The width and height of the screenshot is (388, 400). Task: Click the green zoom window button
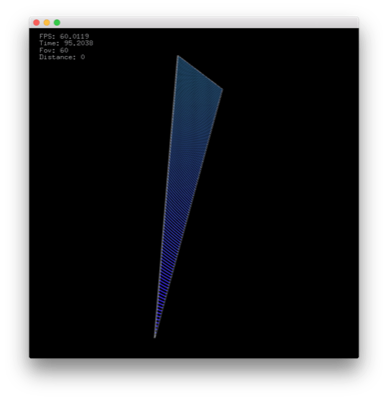tap(57, 23)
